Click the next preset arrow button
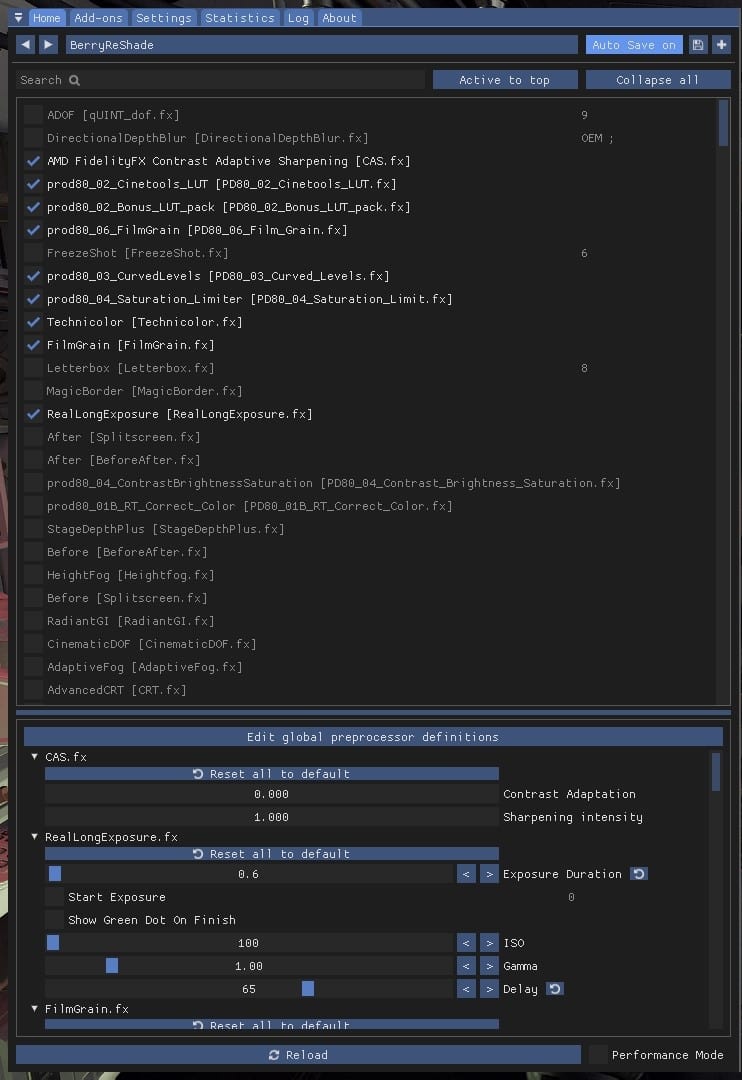 [48, 45]
